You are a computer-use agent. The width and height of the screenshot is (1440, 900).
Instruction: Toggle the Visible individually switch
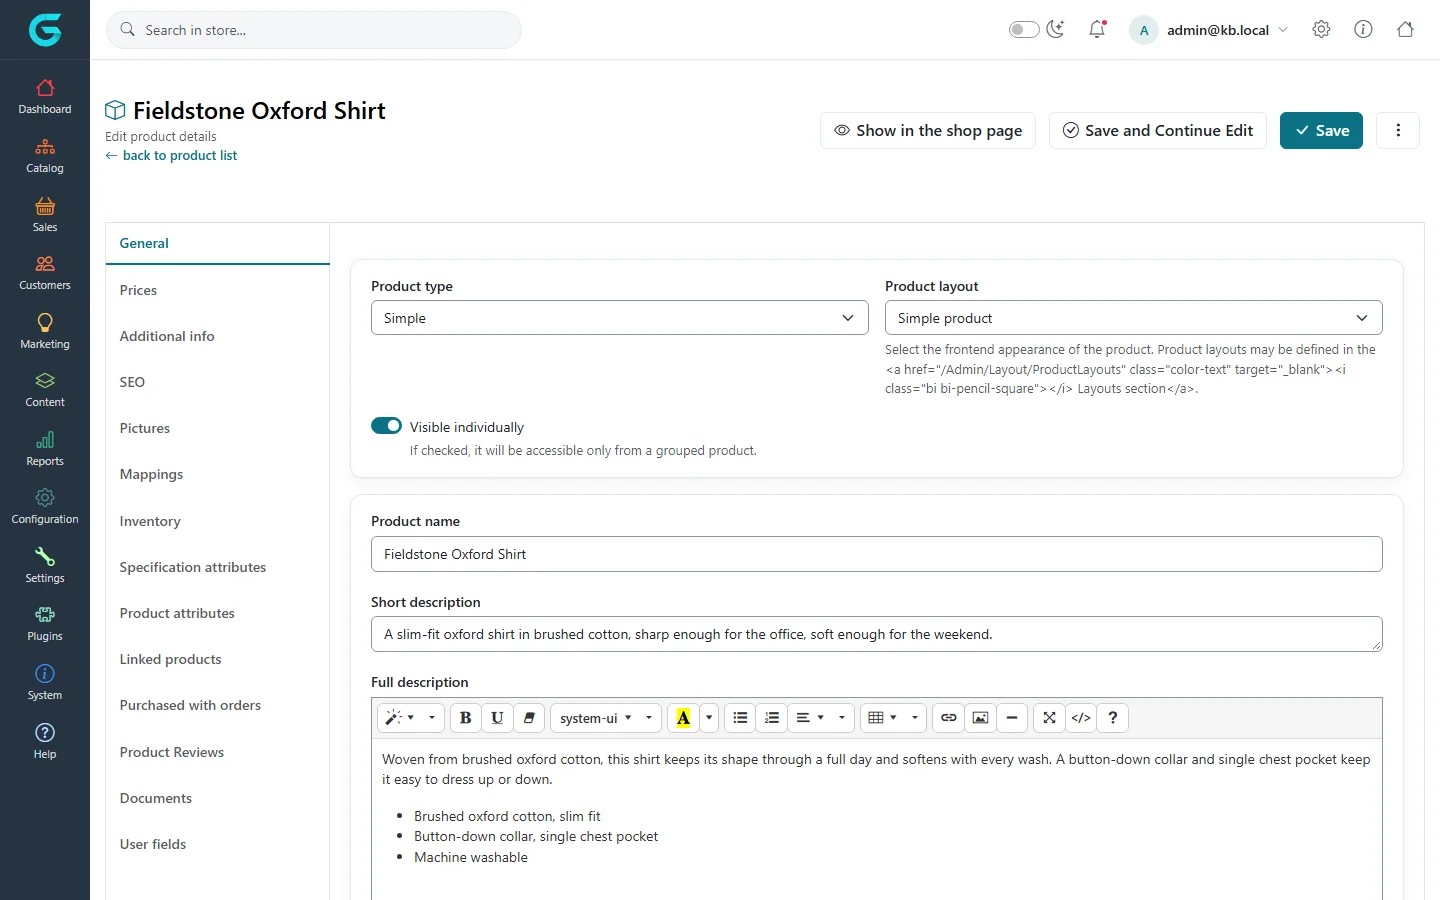pyautogui.click(x=386, y=426)
